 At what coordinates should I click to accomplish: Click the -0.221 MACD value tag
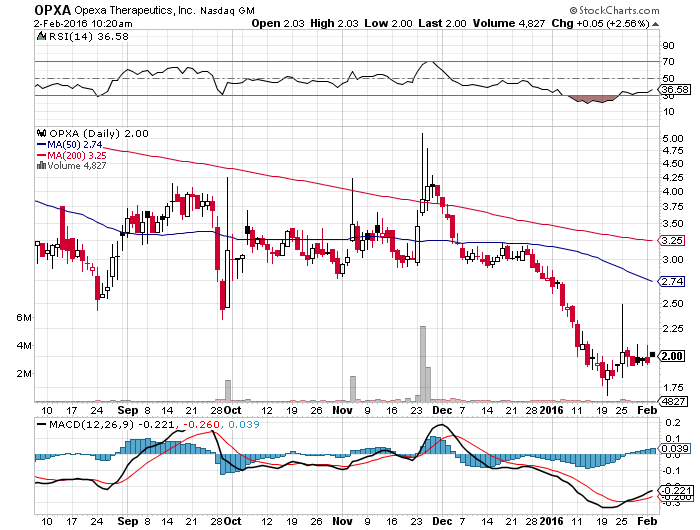coord(675,490)
